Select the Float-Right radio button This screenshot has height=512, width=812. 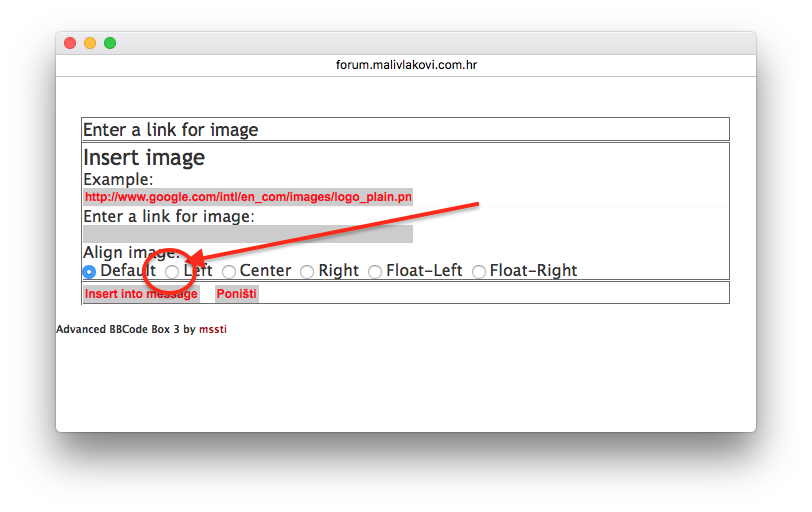[x=479, y=271]
